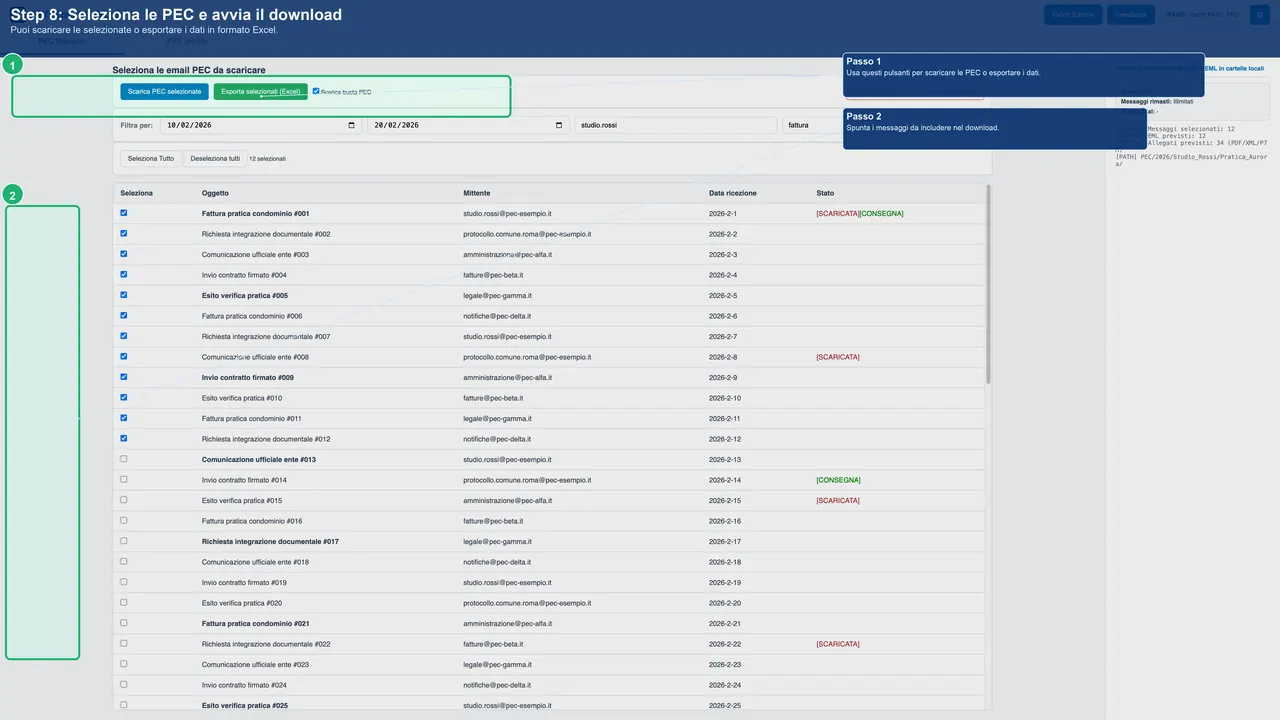This screenshot has height=720, width=1280.
Task: Select Comunicazione ufficiale ente #013 checkbox
Action: pos(123,459)
